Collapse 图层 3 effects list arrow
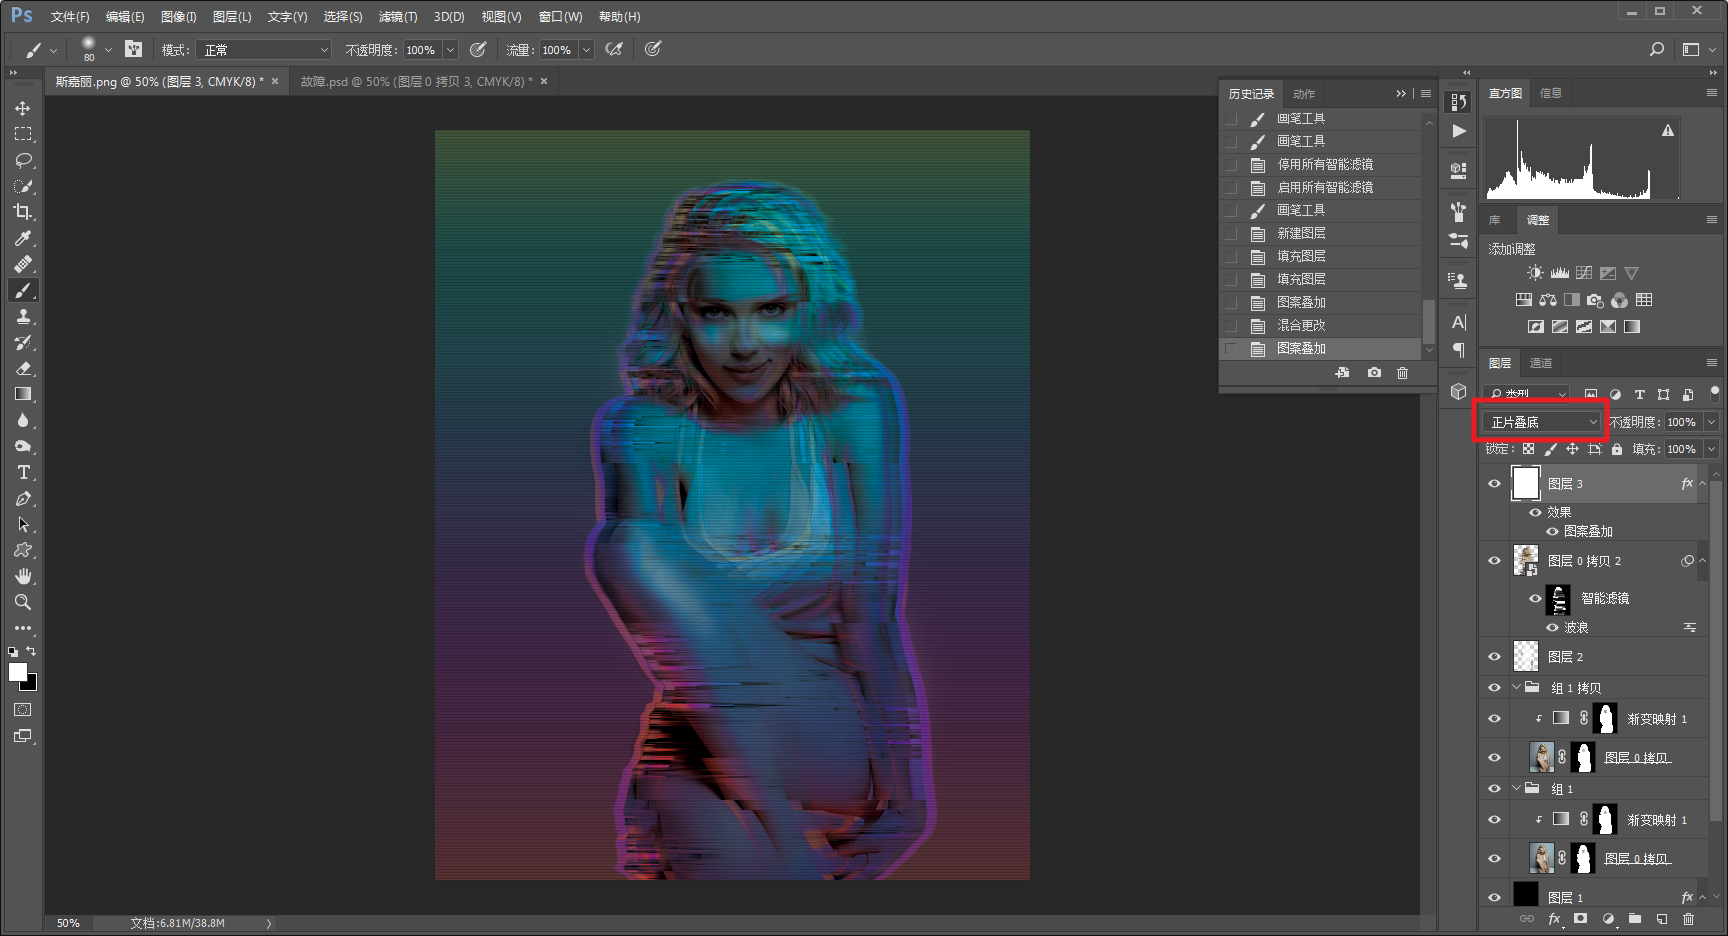This screenshot has width=1728, height=936. pyautogui.click(x=1702, y=484)
